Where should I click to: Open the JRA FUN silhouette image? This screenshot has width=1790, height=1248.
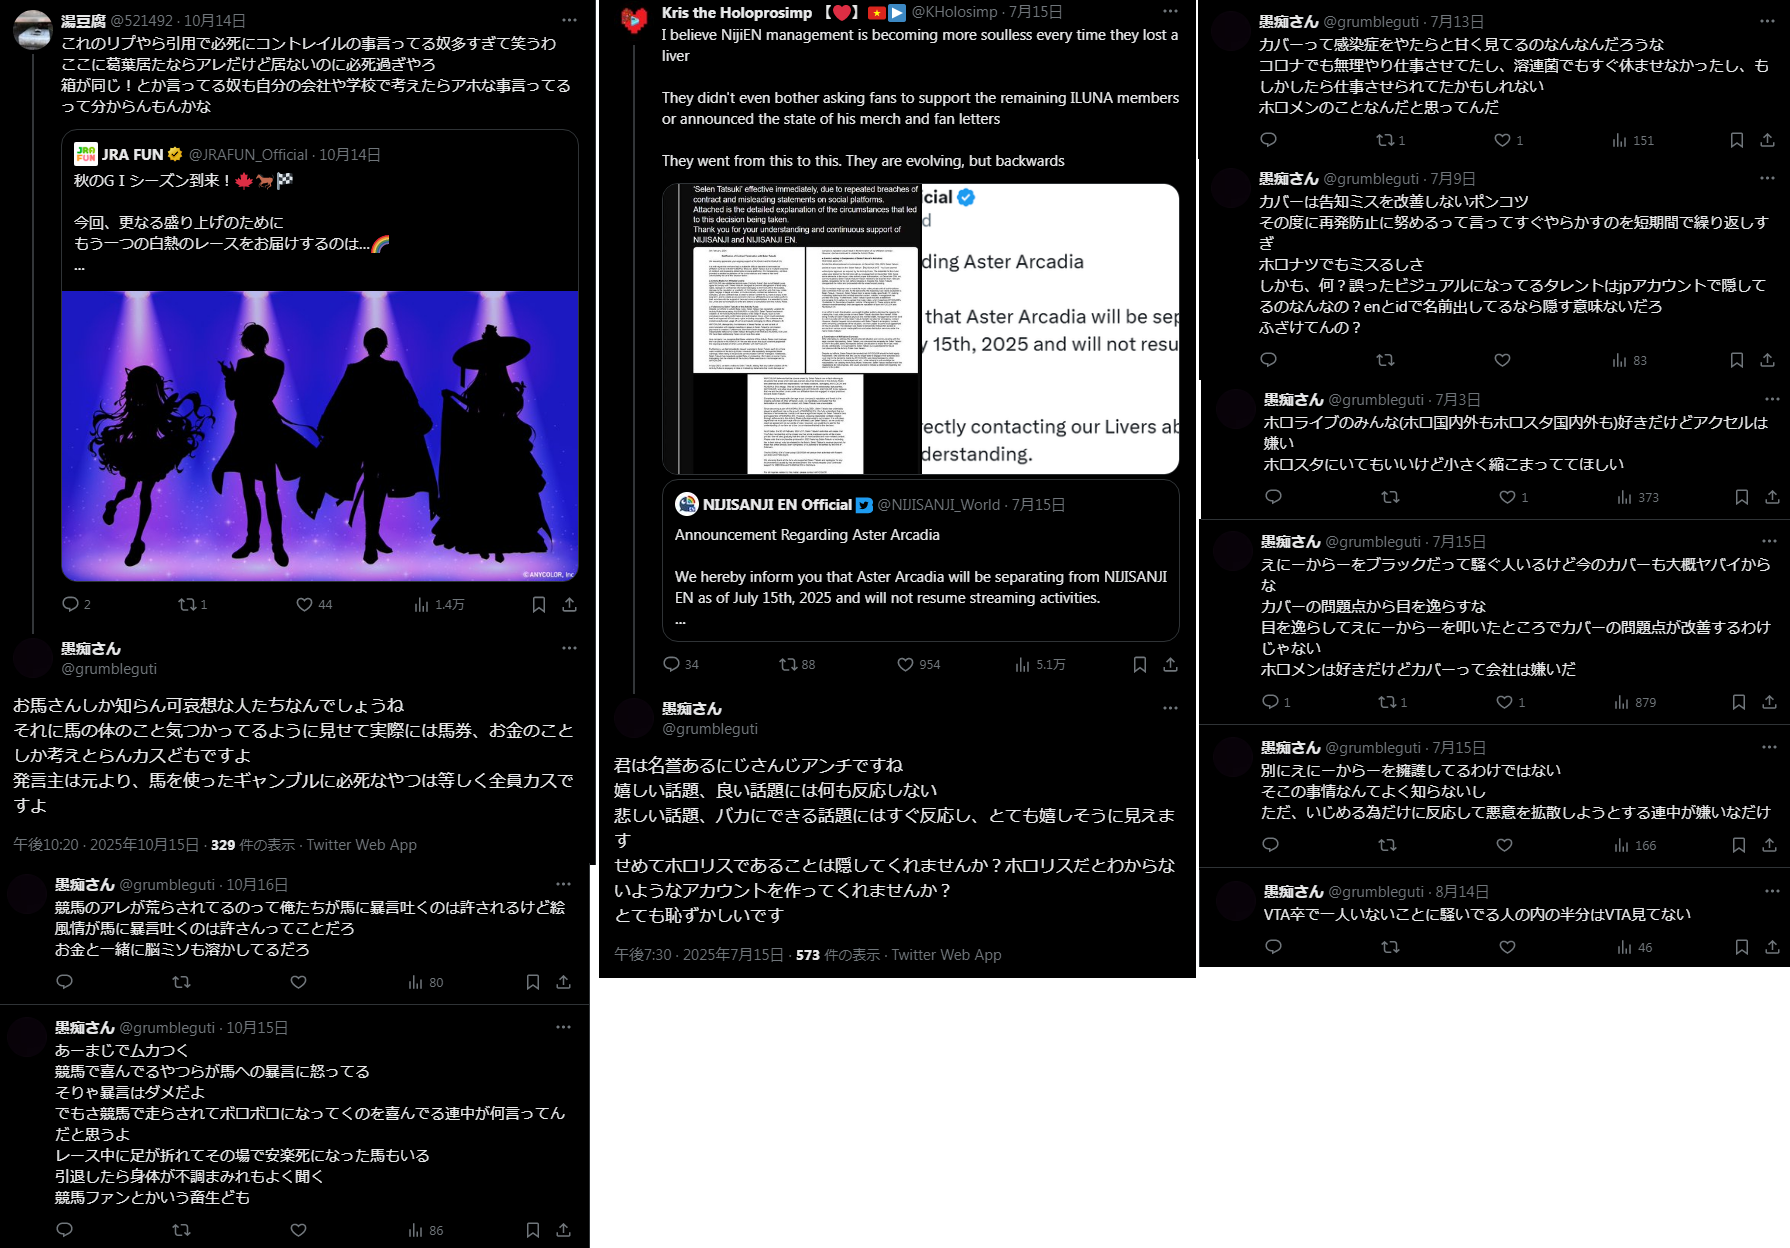(x=320, y=435)
